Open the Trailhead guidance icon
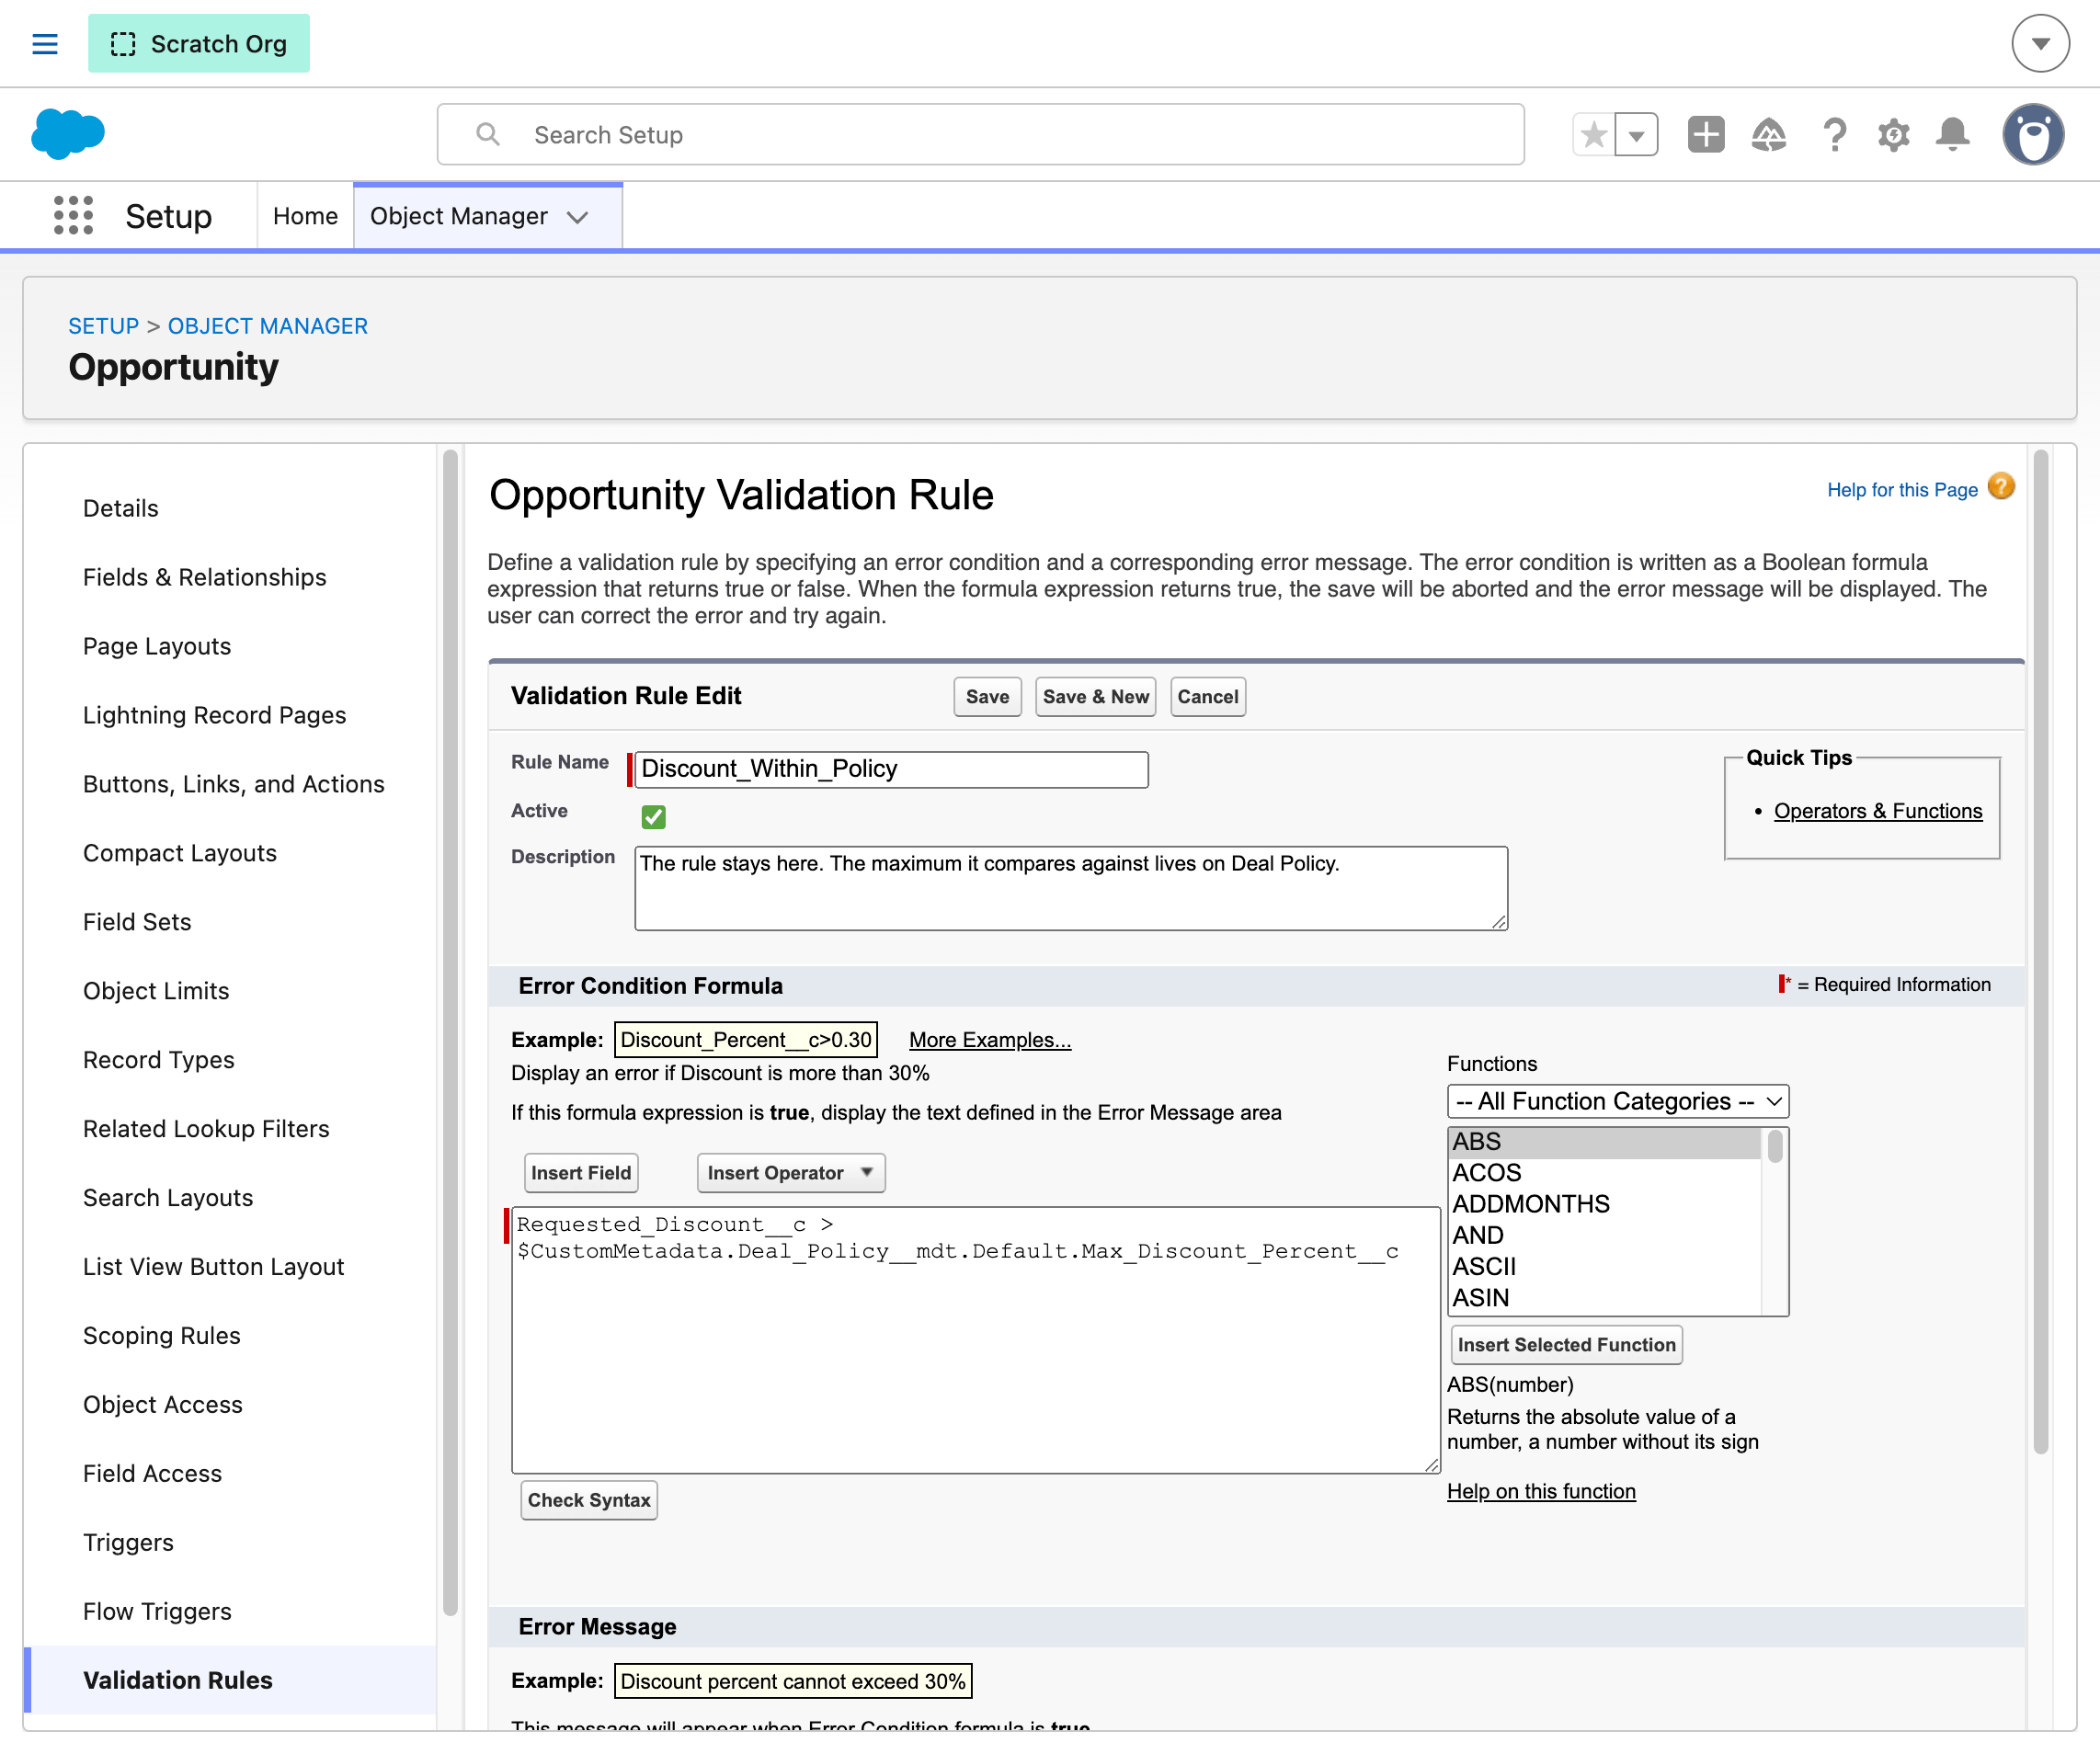Screen dimensions: 2100x1754 click(x=1769, y=134)
